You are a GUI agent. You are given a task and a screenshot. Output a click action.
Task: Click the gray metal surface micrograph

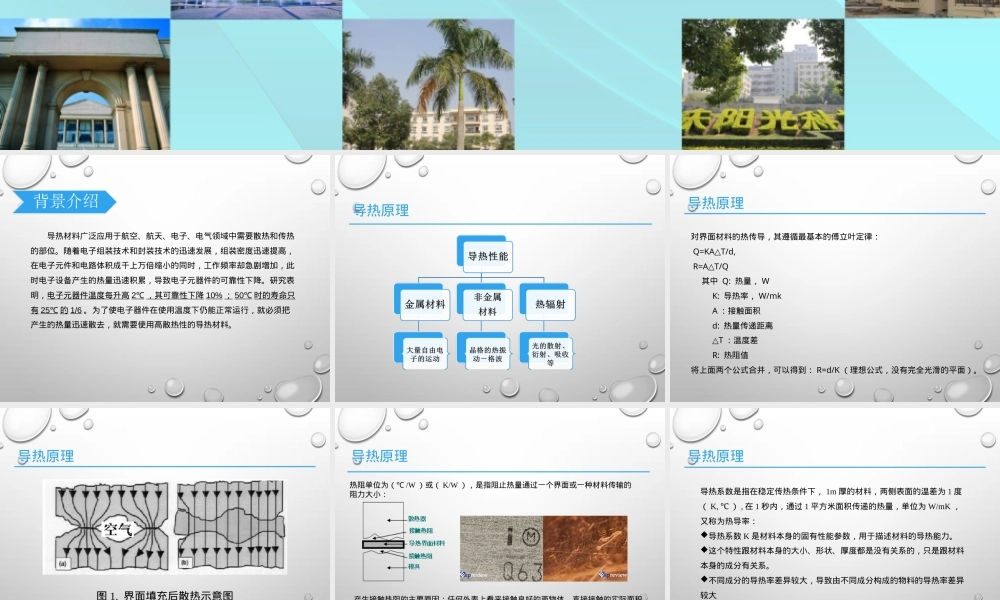point(501,548)
